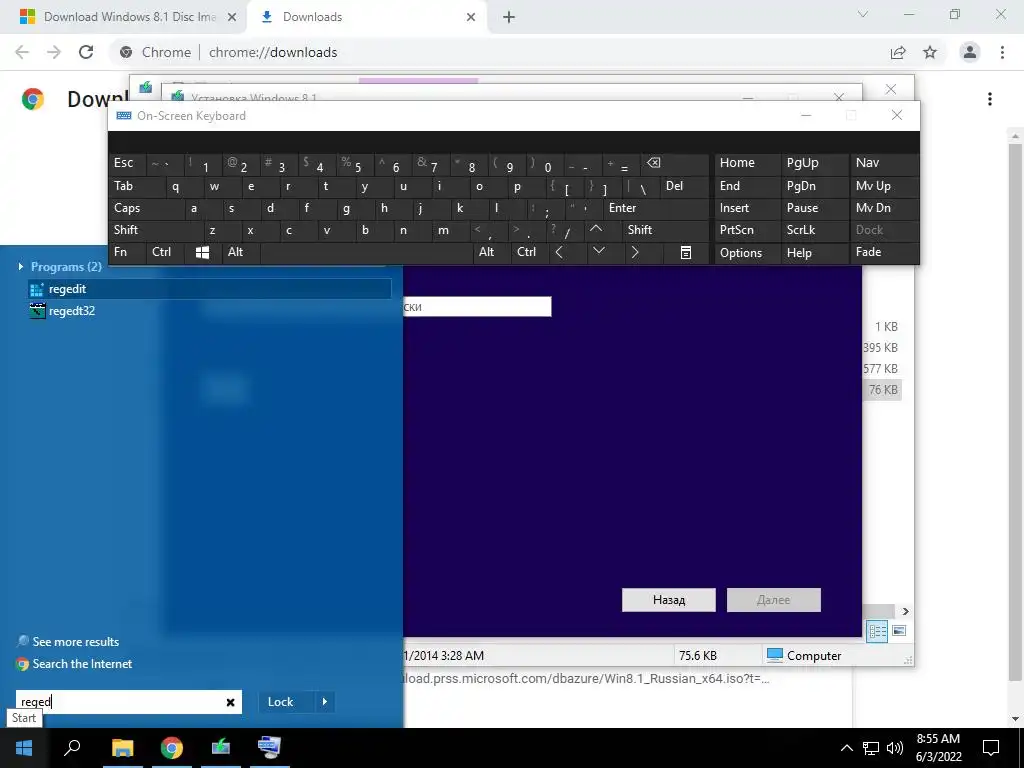This screenshot has width=1024, height=768.
Task: Open a new Chrome tab
Action: click(x=509, y=18)
